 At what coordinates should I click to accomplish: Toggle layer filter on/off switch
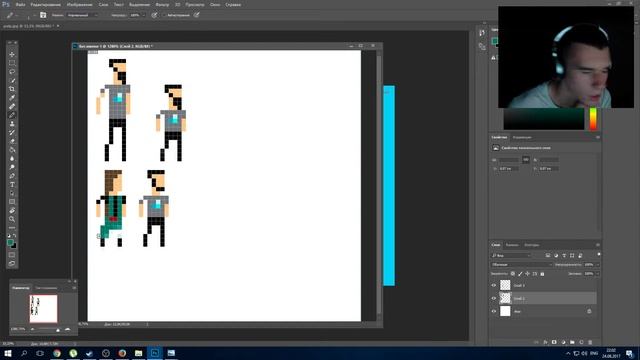pyautogui.click(x=598, y=255)
